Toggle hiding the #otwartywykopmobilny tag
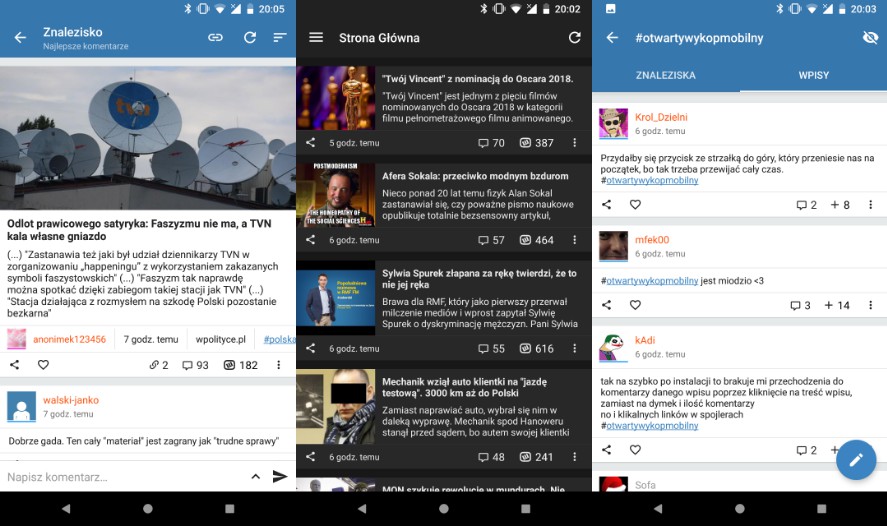Image resolution: width=887 pixels, height=526 pixels. coord(870,38)
